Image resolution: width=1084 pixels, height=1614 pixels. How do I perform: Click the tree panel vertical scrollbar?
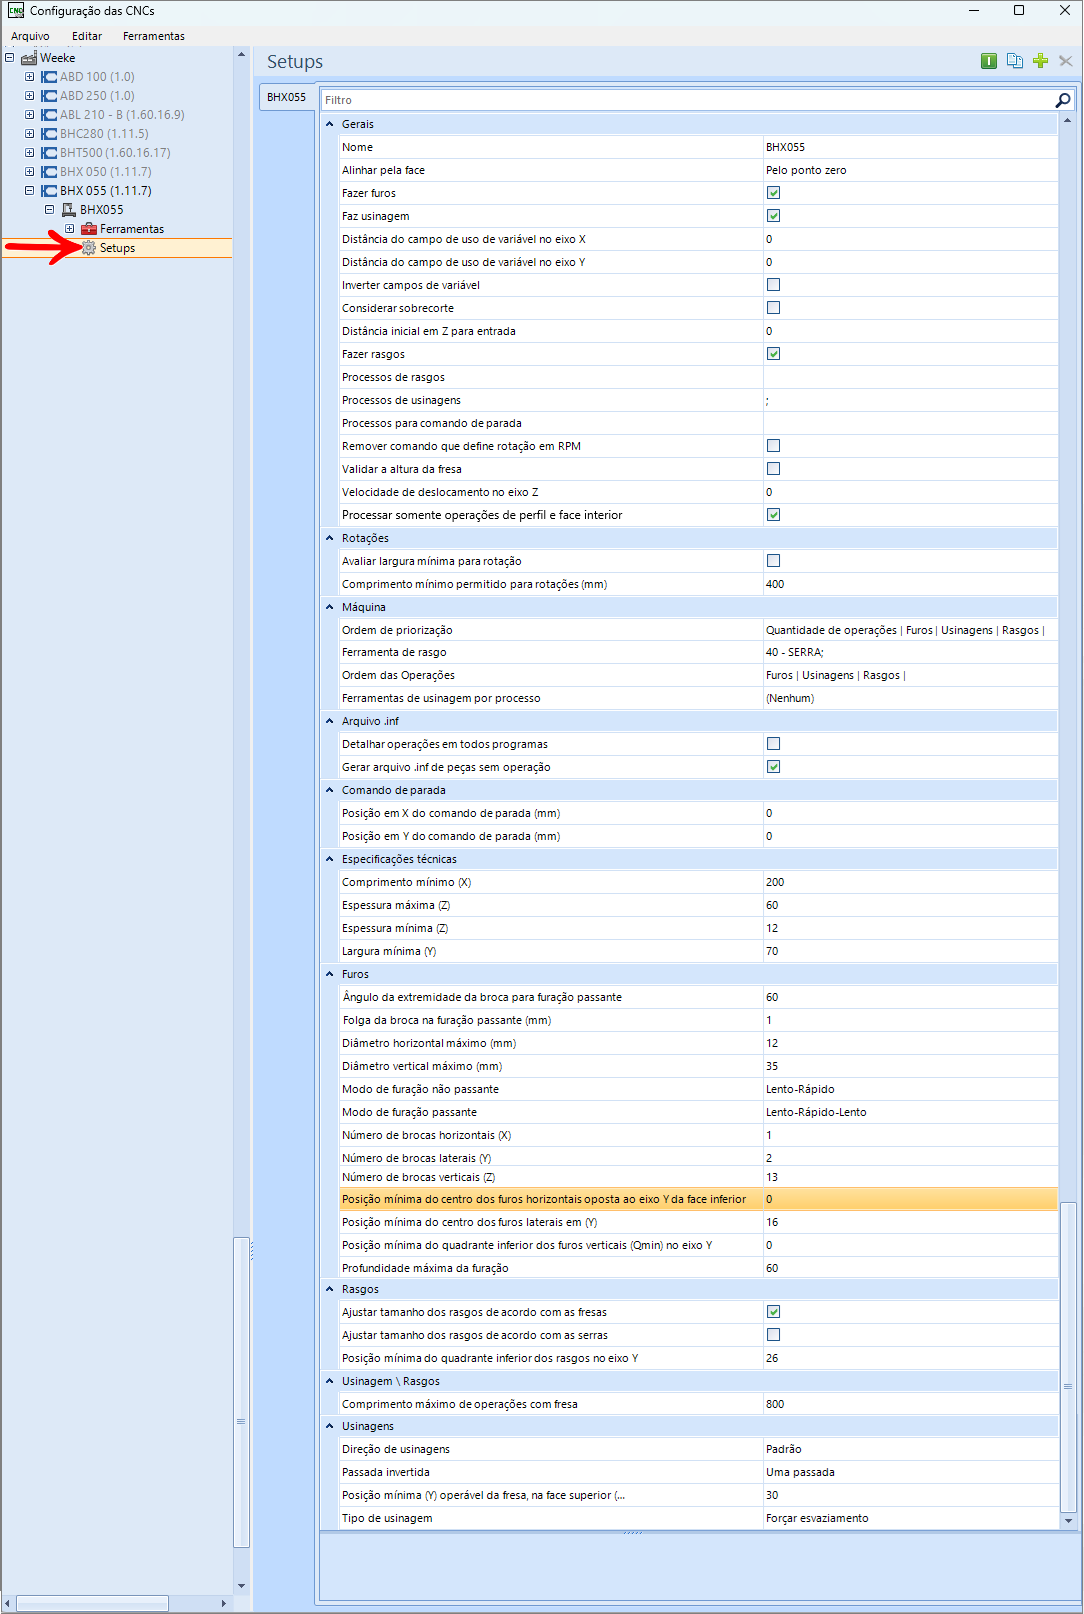[241, 1392]
